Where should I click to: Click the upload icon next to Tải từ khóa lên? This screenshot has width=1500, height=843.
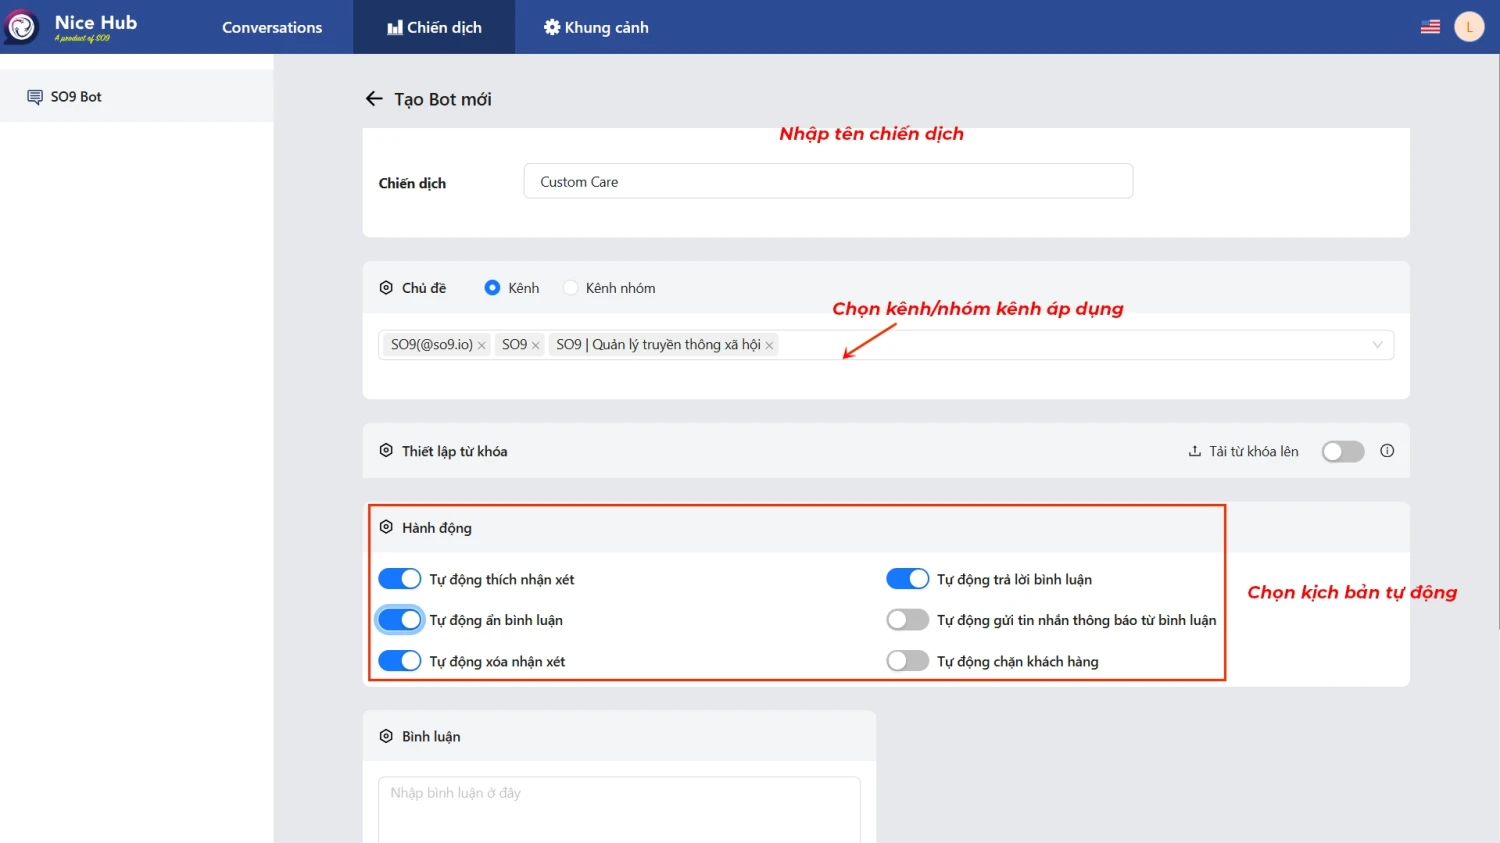point(1194,451)
